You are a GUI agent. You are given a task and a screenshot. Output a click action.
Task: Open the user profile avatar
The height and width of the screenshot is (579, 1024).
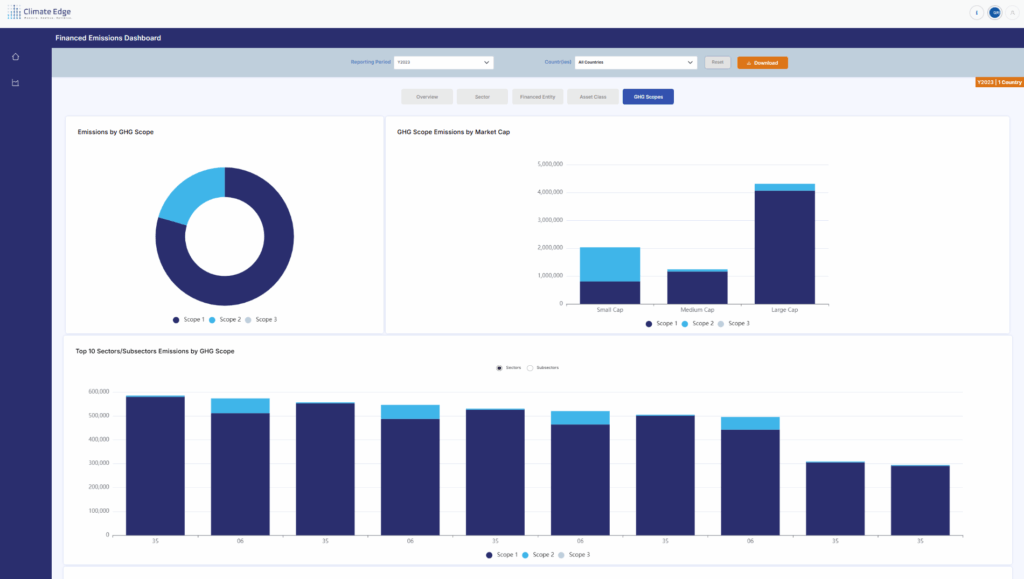(x=995, y=13)
